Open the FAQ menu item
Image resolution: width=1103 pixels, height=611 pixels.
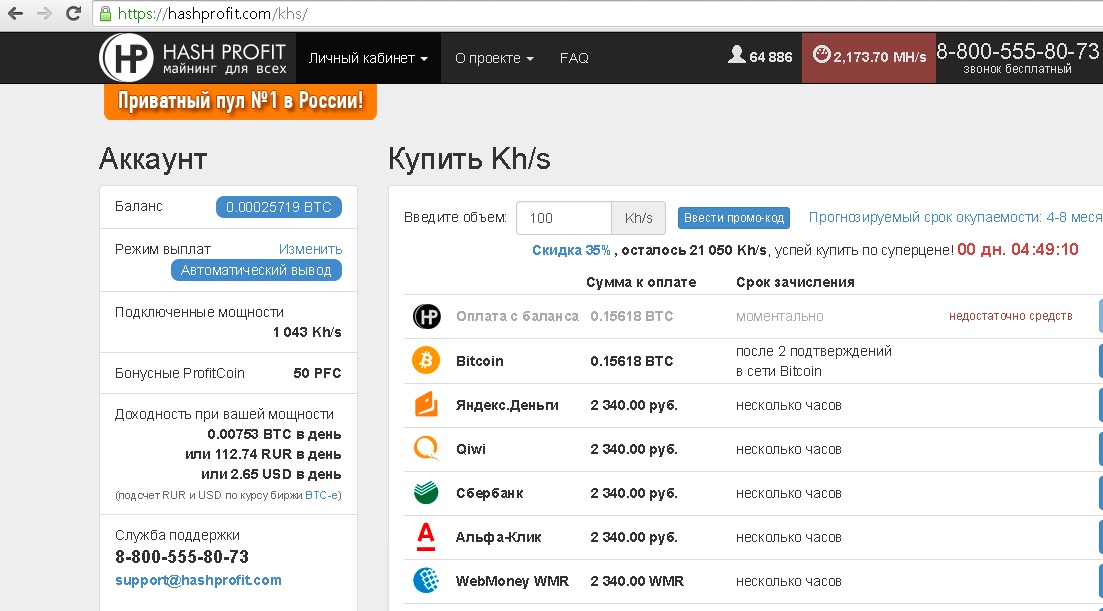coord(574,58)
